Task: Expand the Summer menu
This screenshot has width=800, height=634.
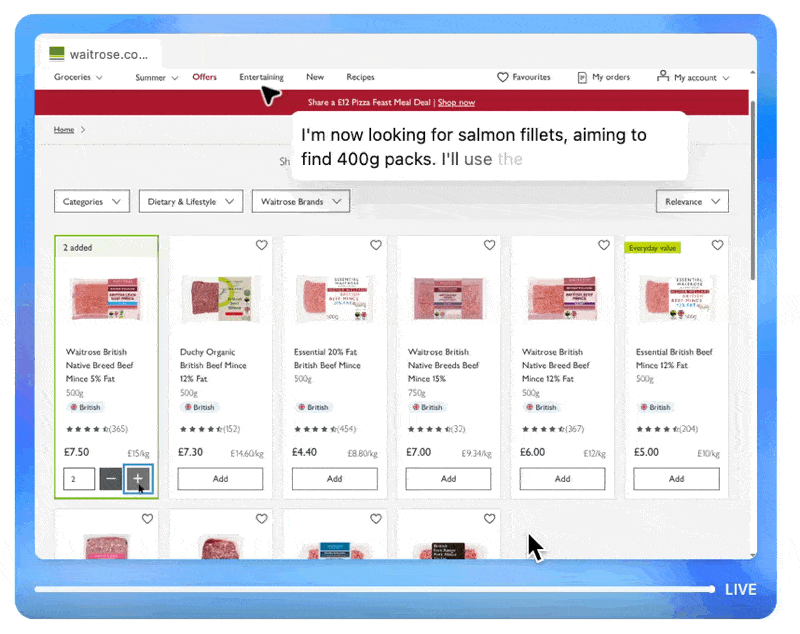Action: [x=156, y=78]
